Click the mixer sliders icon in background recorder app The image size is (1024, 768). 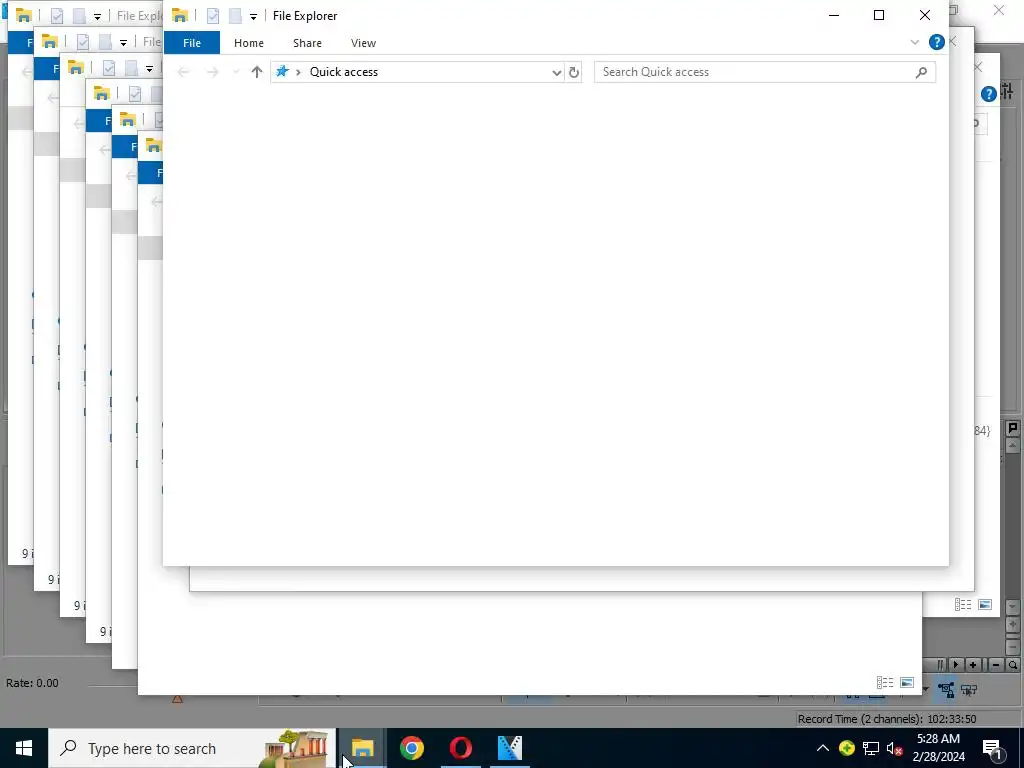coord(1008,92)
